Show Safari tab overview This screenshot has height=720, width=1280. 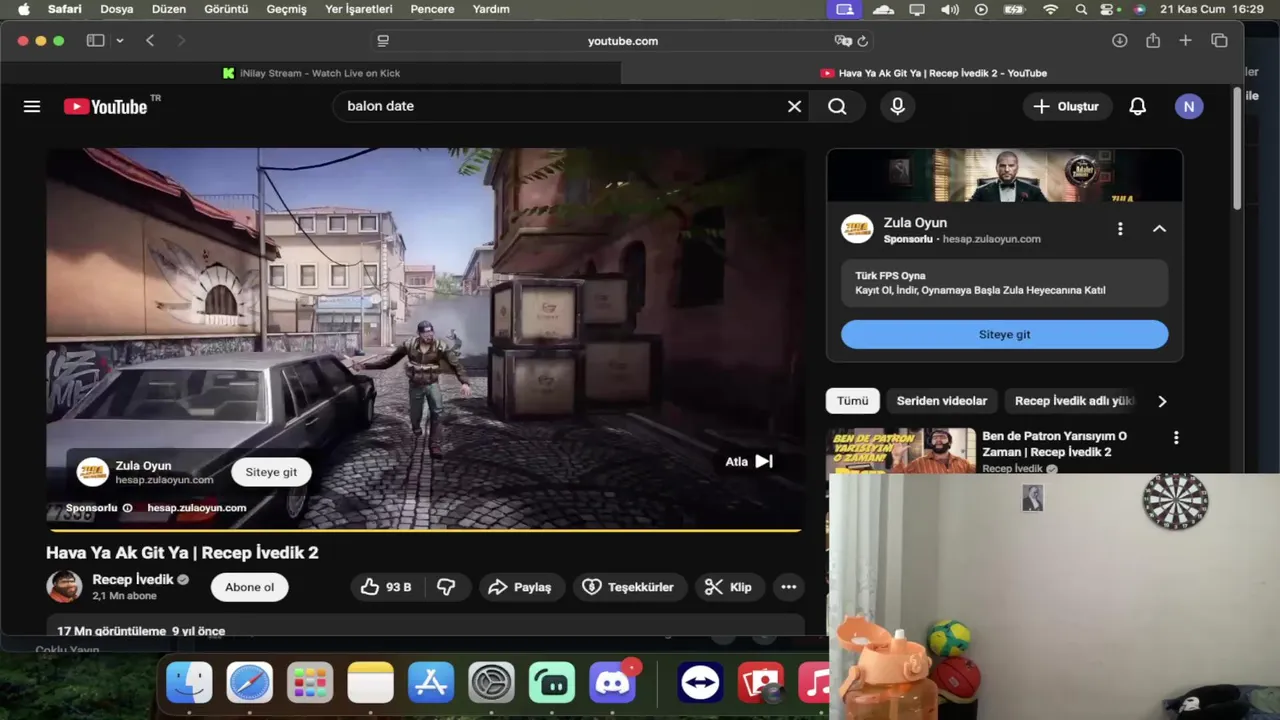tap(1219, 41)
